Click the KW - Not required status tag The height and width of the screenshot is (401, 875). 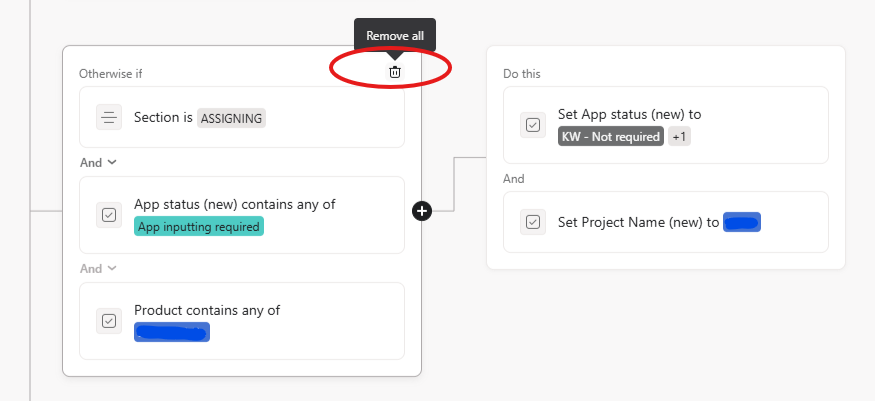click(x=611, y=136)
